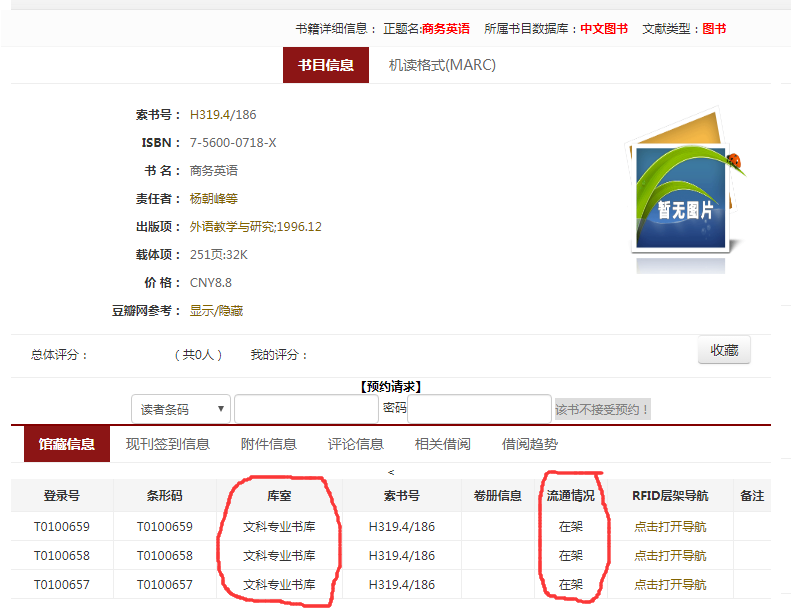Click the 收藏 button
This screenshot has width=791, height=611.
[724, 350]
